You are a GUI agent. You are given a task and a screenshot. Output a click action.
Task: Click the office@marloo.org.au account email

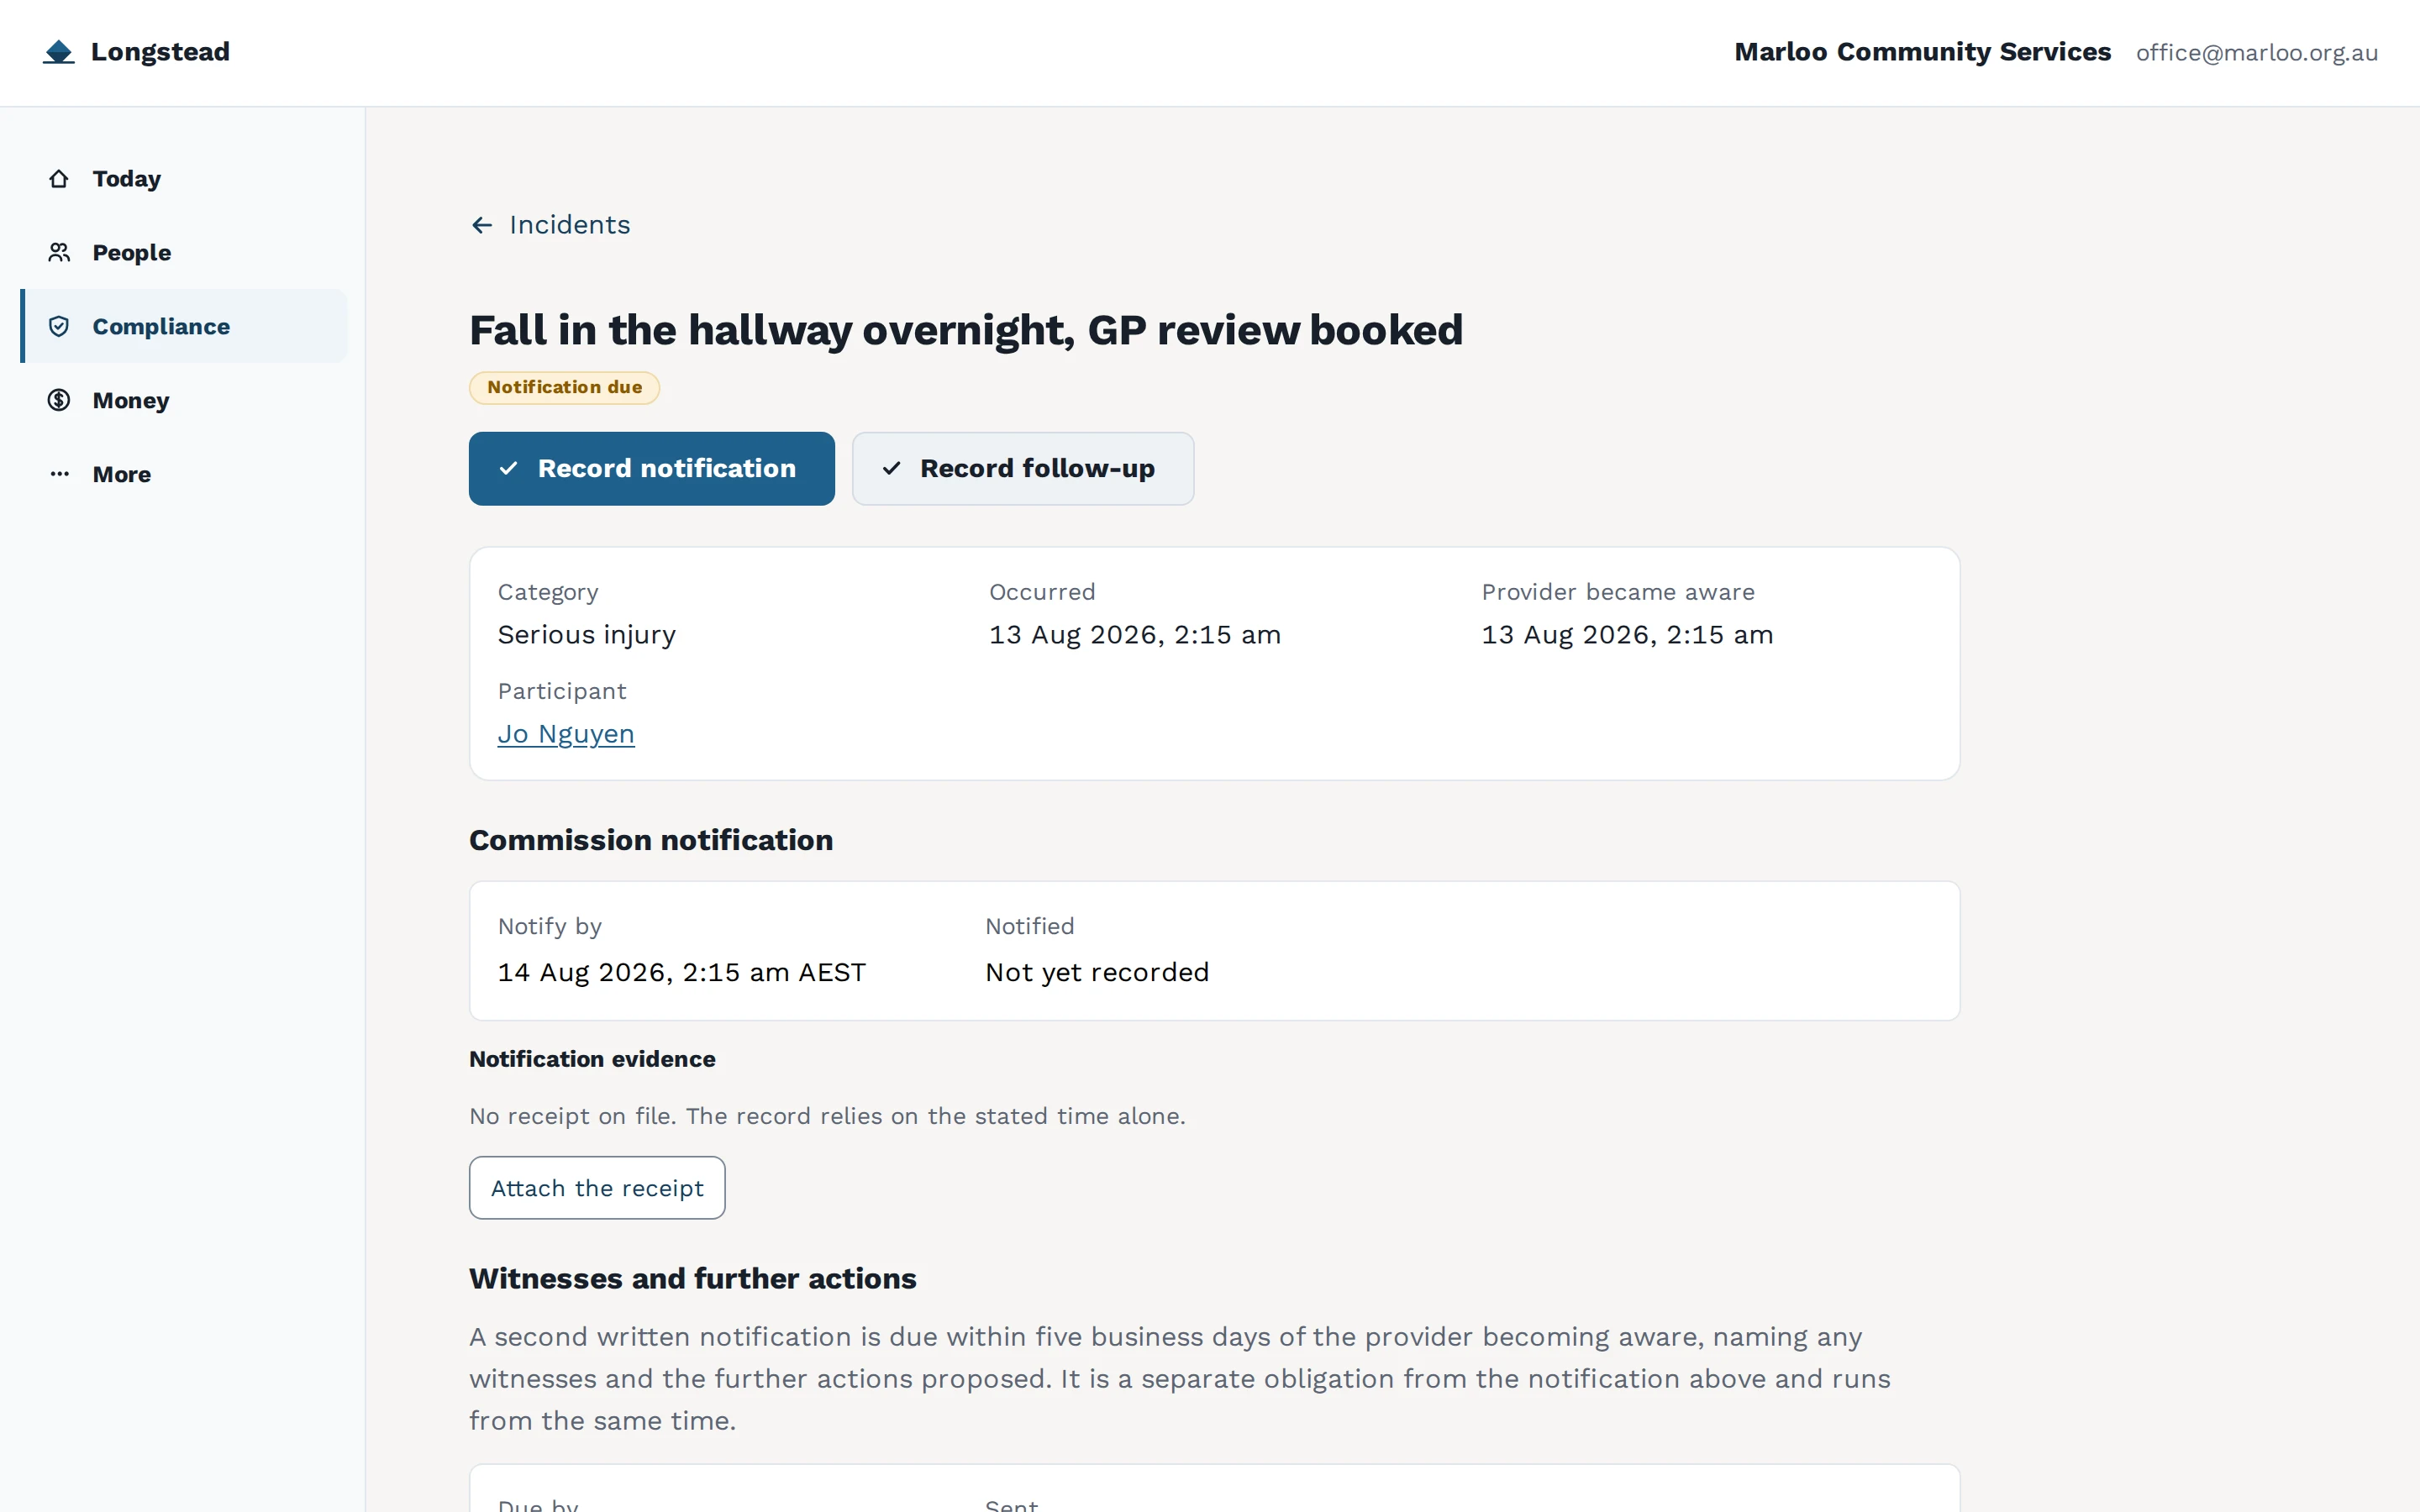2257,53
